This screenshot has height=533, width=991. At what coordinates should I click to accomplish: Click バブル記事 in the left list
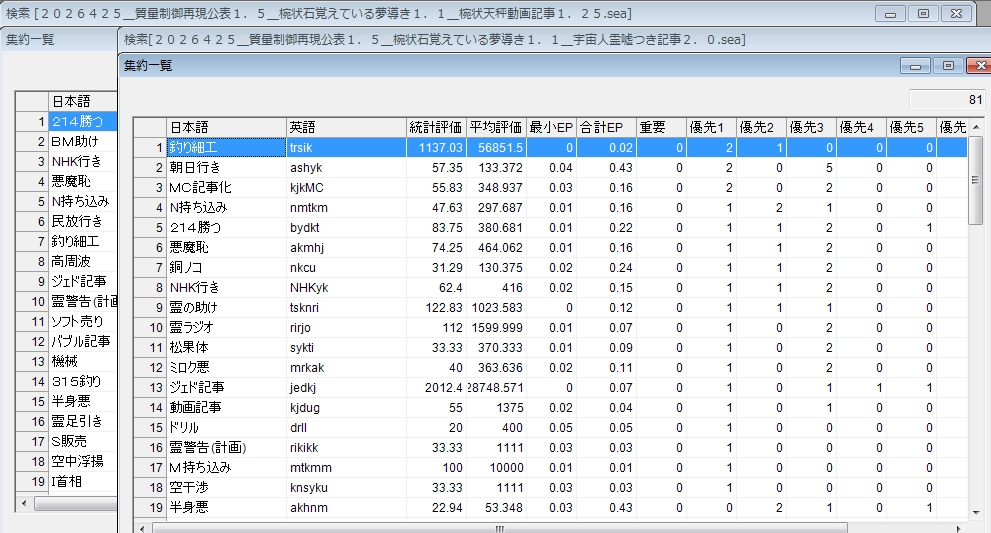82,341
